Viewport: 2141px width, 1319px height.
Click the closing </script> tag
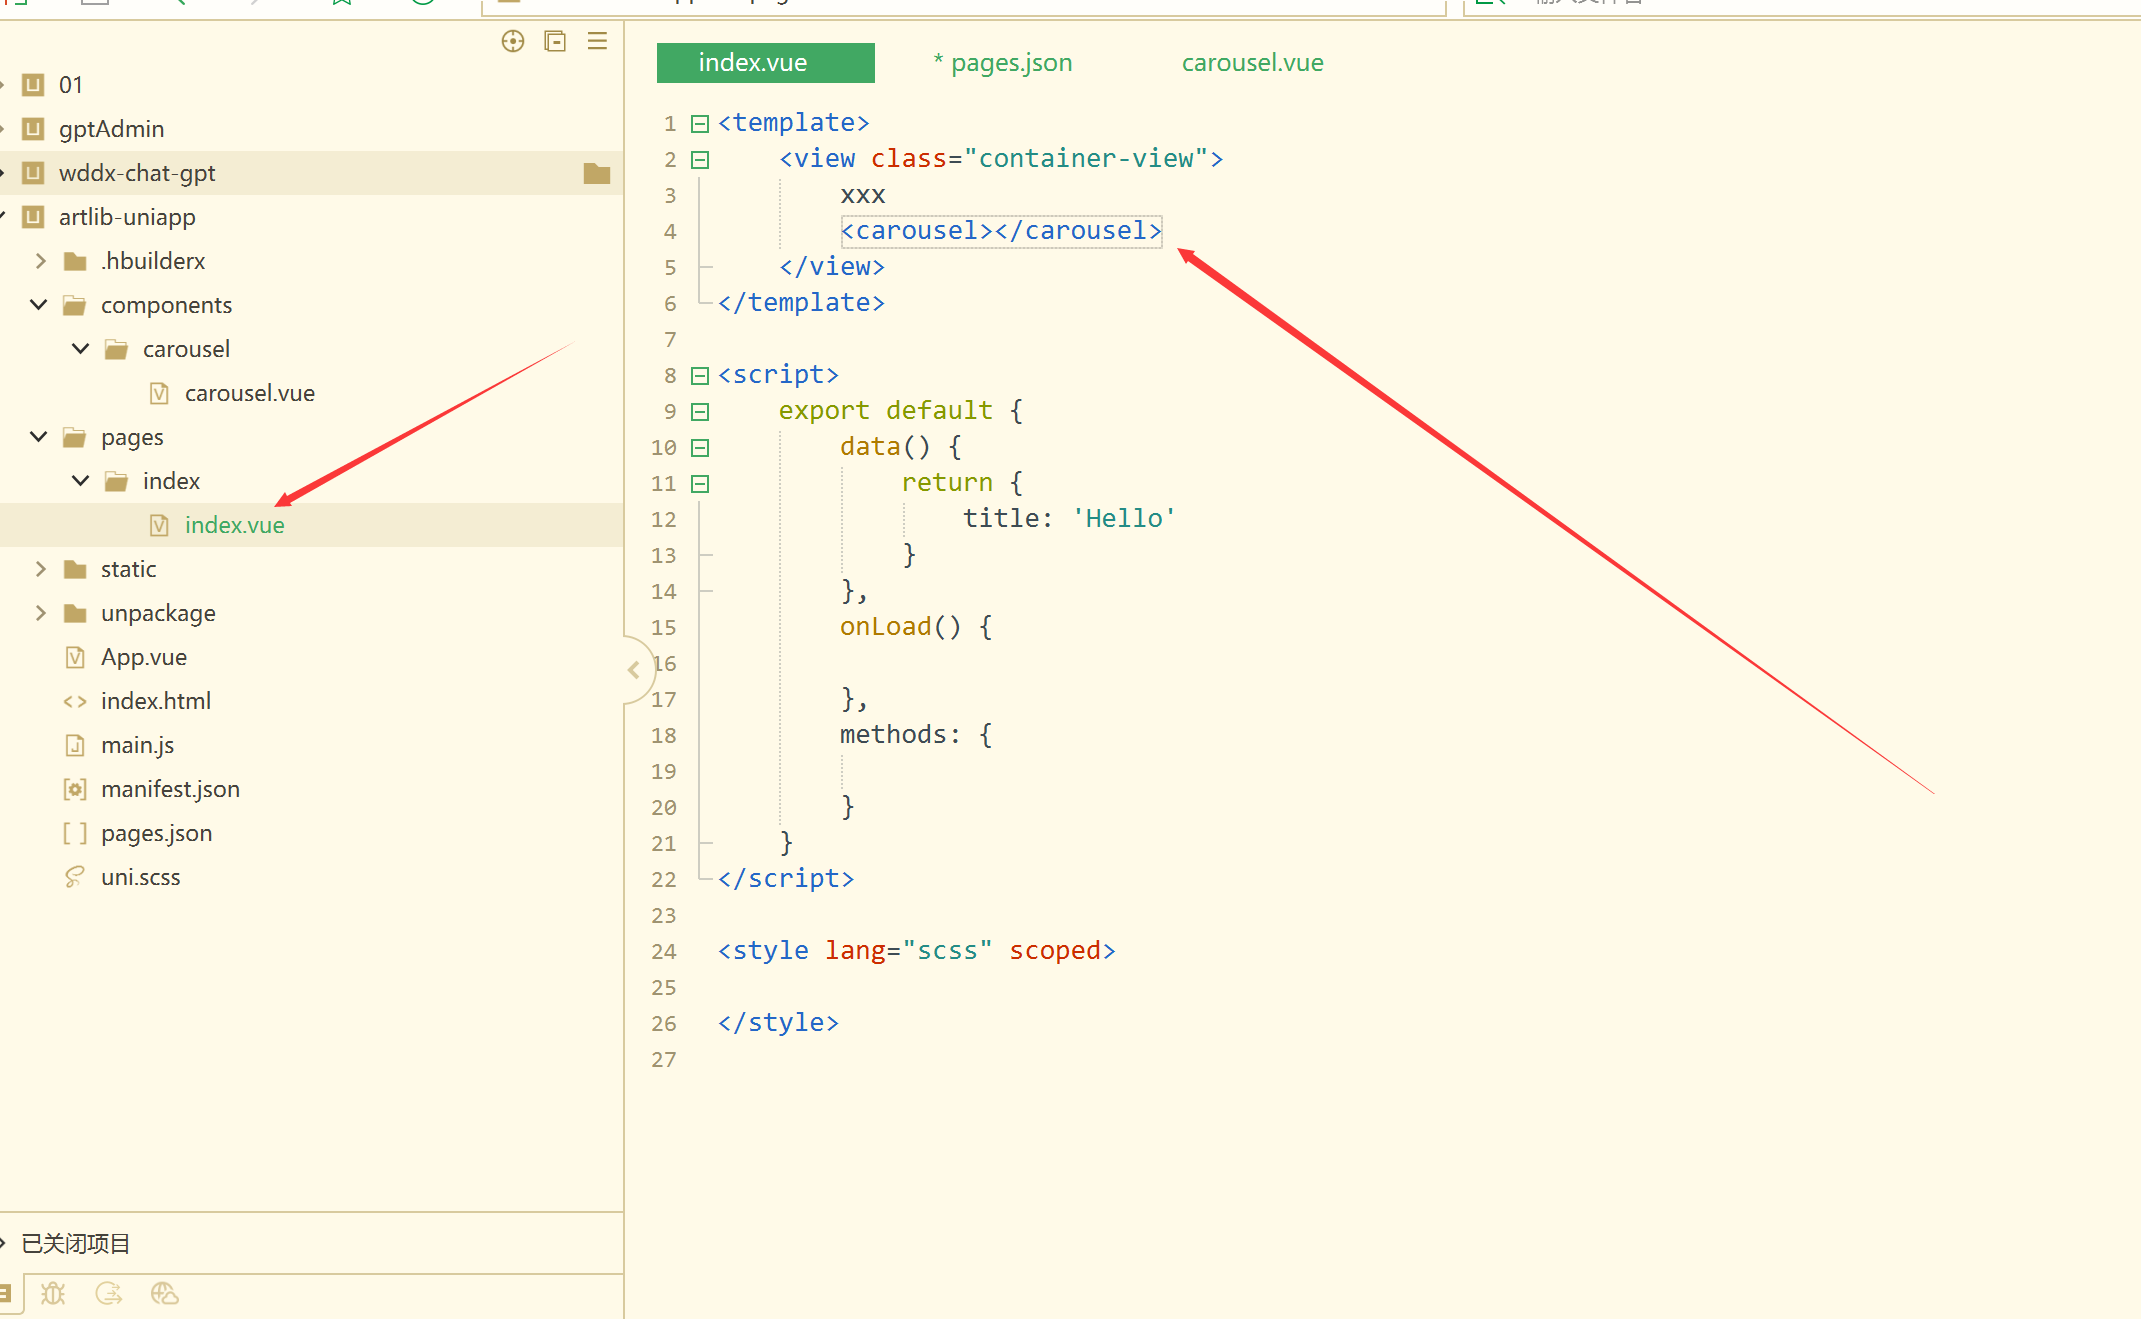click(786, 879)
